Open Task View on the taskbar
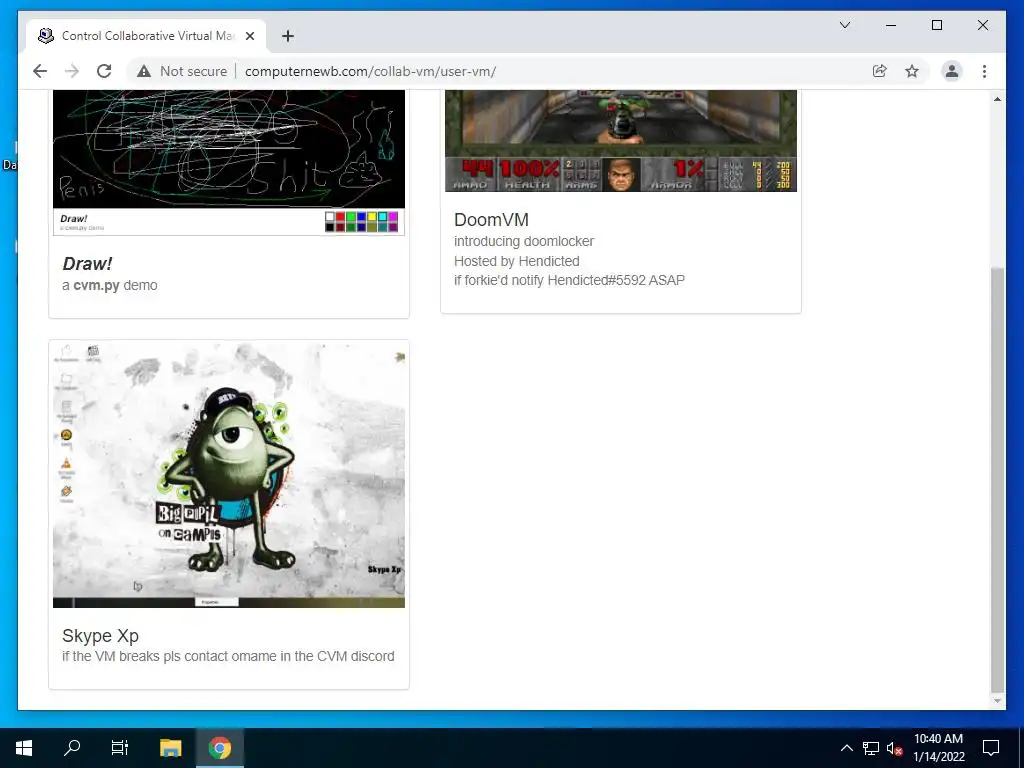This screenshot has height=768, width=1024. (x=120, y=748)
